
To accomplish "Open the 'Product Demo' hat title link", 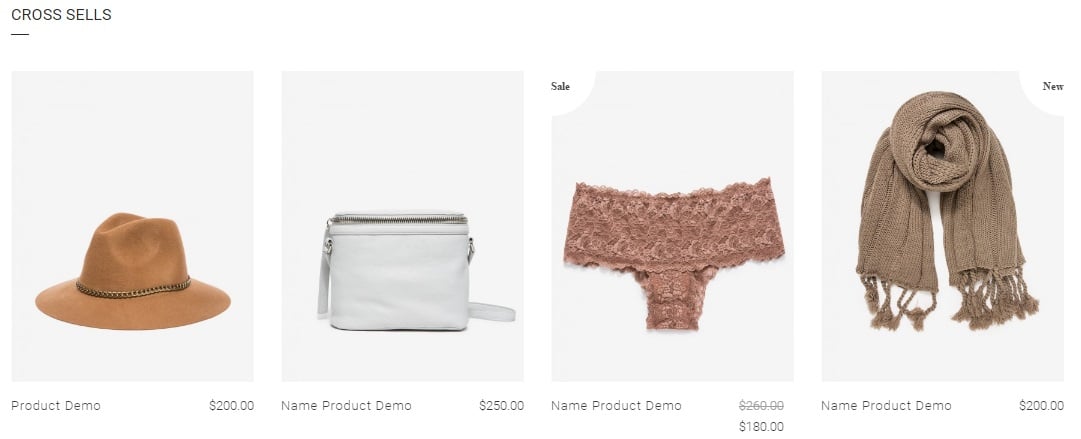I will (x=56, y=406).
